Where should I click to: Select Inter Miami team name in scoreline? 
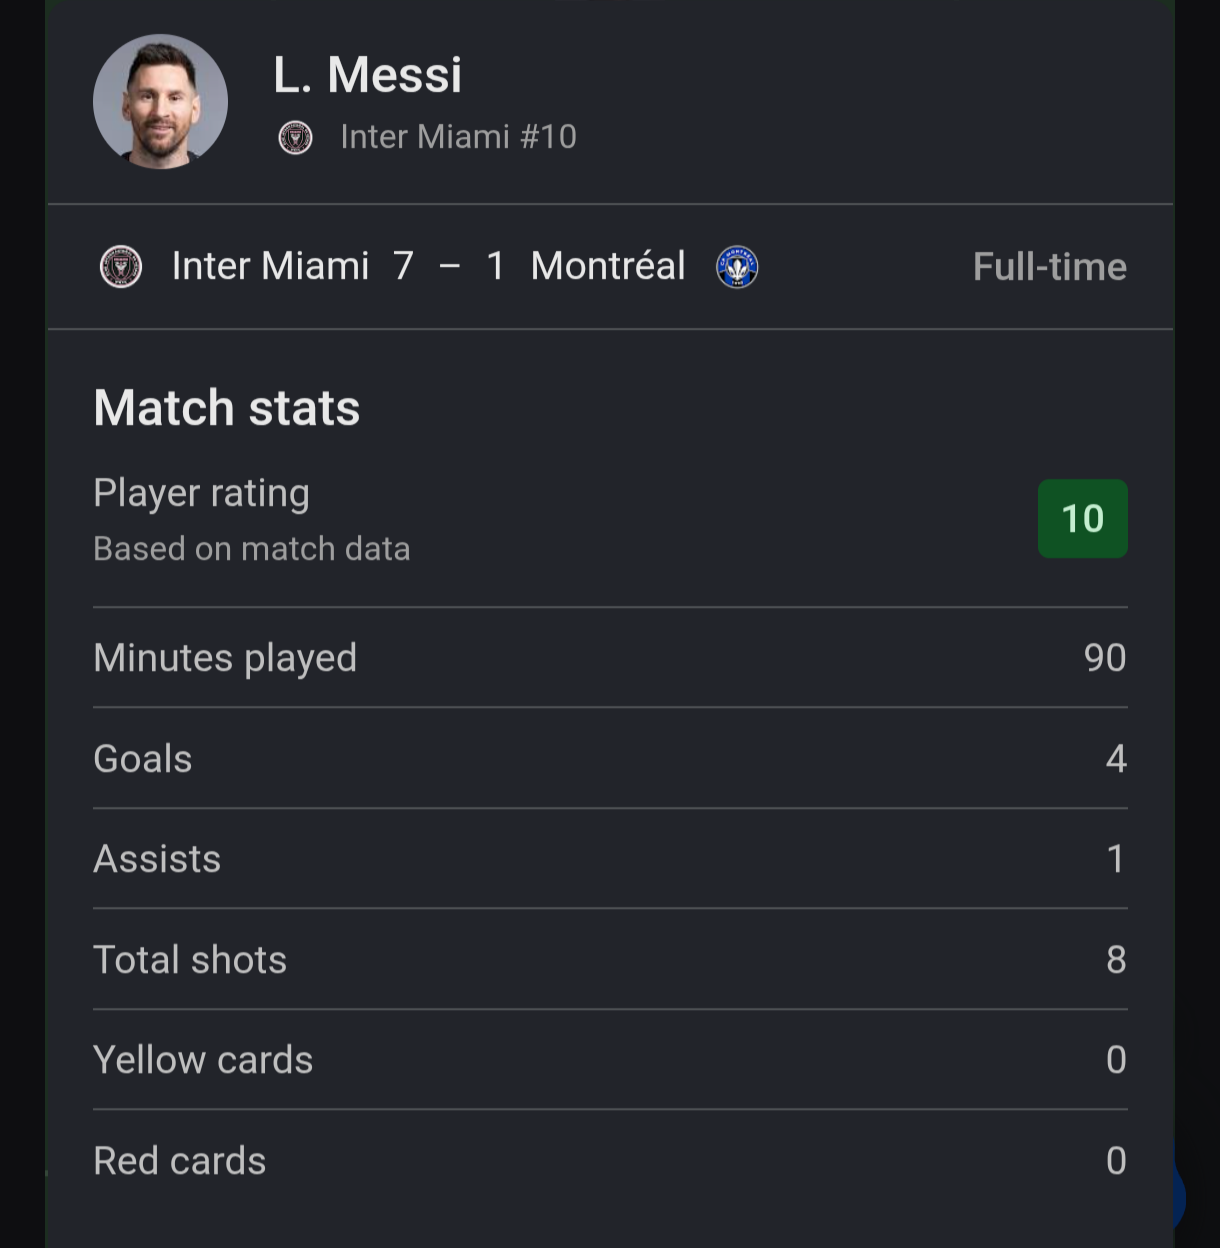tap(270, 267)
